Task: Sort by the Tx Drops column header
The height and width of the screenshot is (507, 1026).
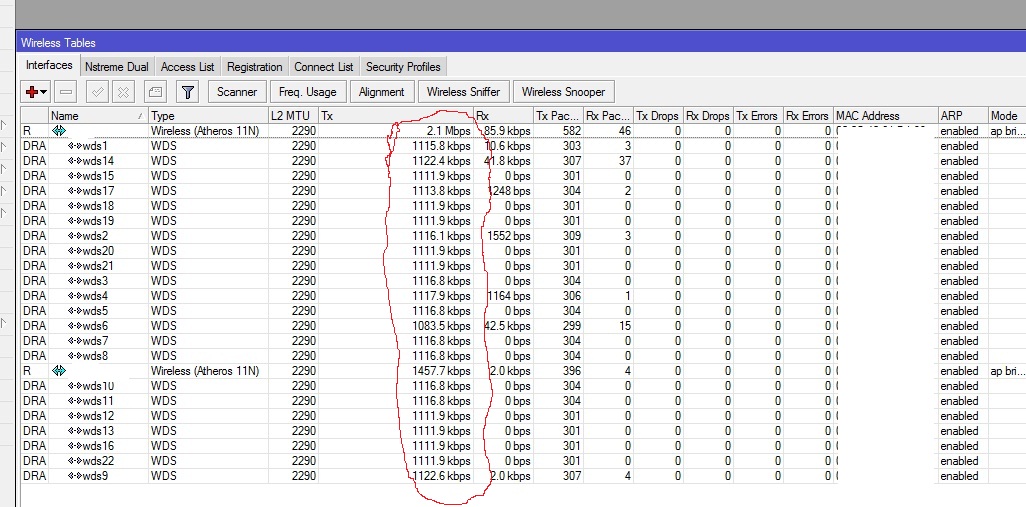Action: tap(657, 116)
